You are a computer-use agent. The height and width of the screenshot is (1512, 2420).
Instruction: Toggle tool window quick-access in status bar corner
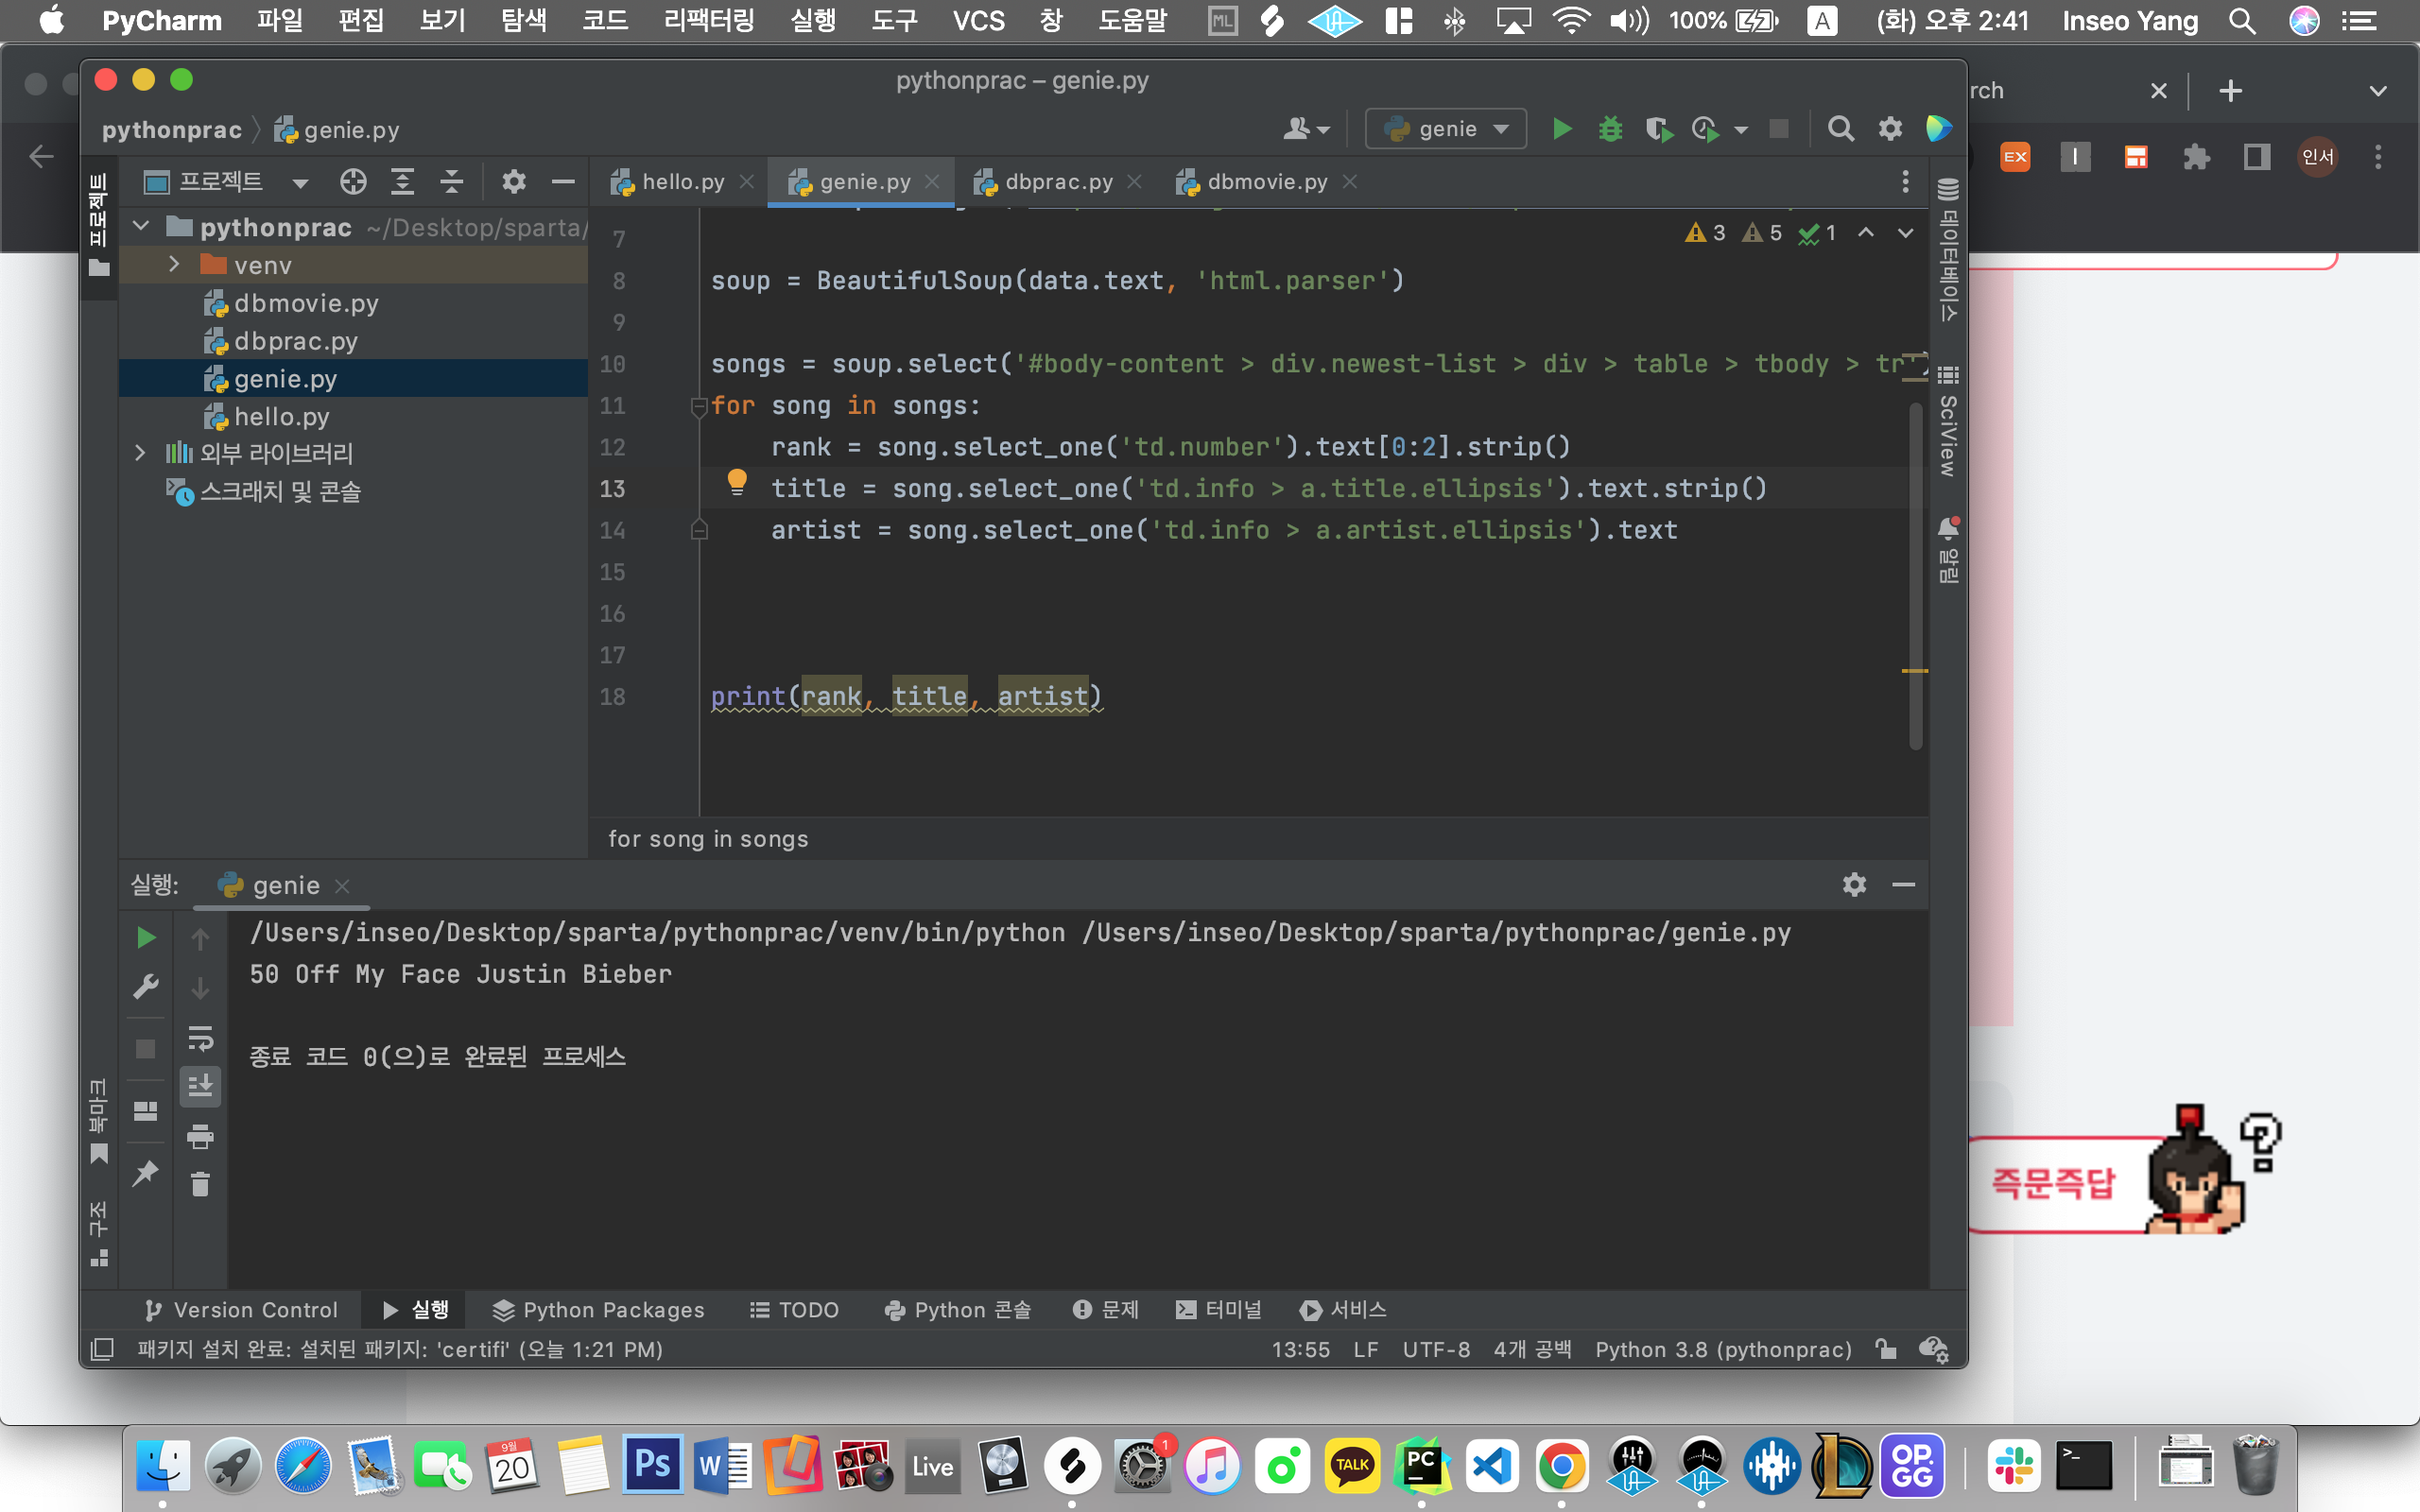coord(102,1349)
